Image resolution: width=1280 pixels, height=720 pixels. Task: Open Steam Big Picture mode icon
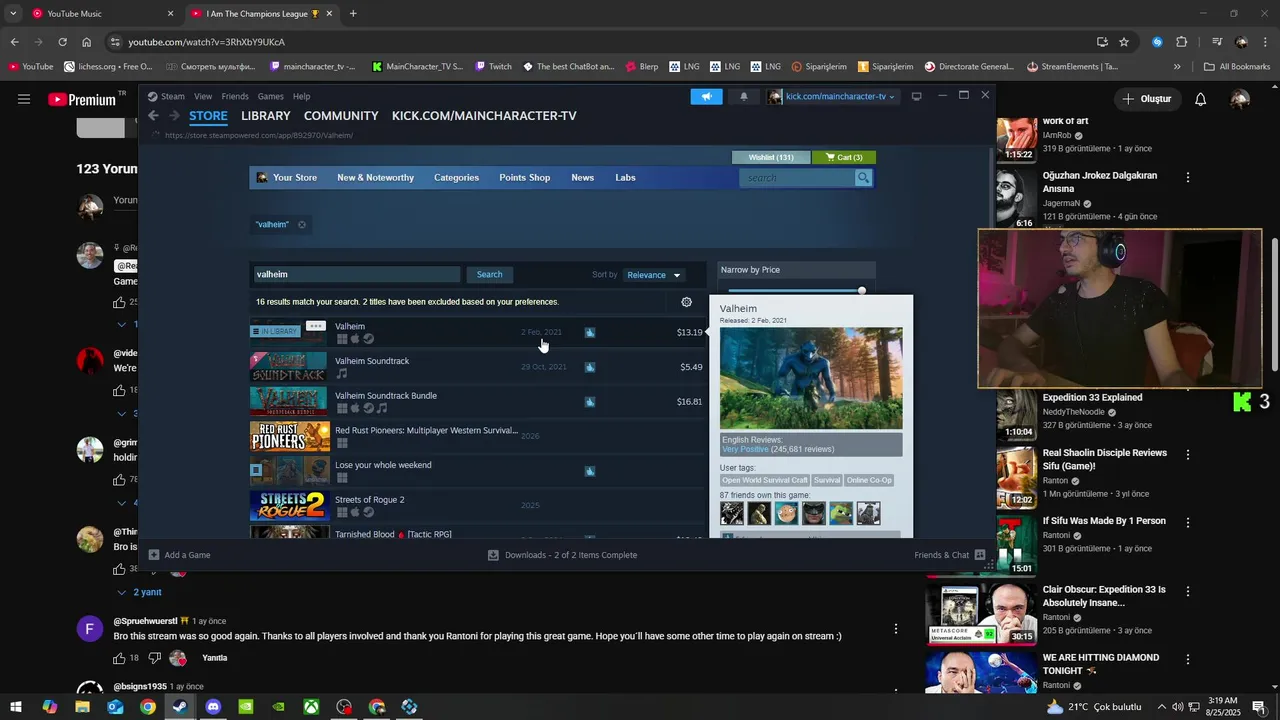[916, 96]
